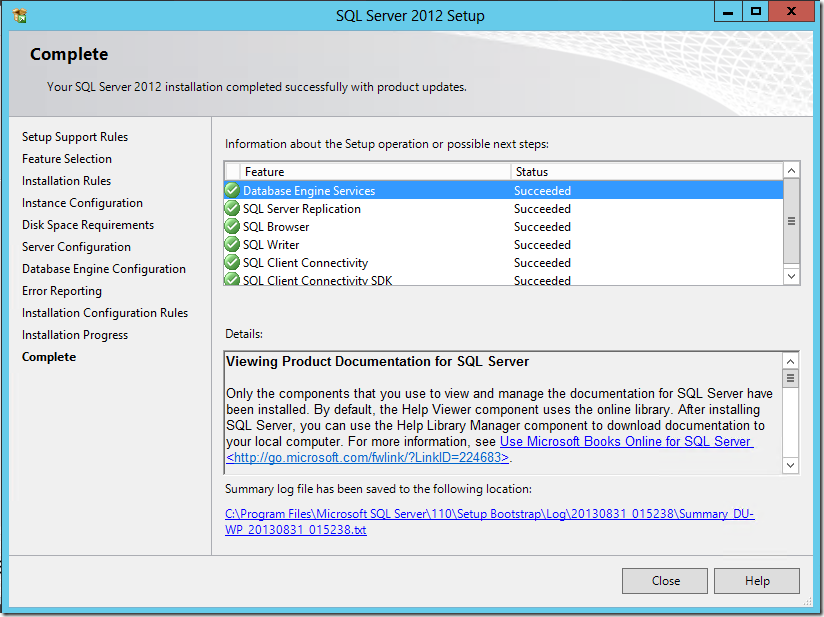Click the green check icon beside SQL Client Connectivity
This screenshot has width=824, height=617.
click(x=232, y=262)
